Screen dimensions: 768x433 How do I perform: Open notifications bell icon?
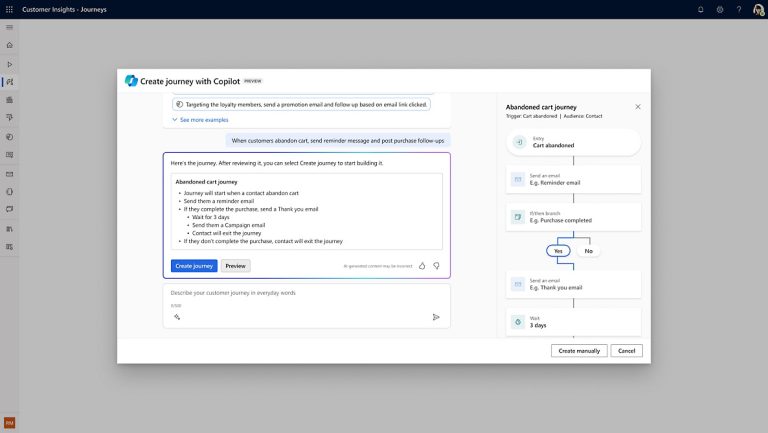coord(700,9)
